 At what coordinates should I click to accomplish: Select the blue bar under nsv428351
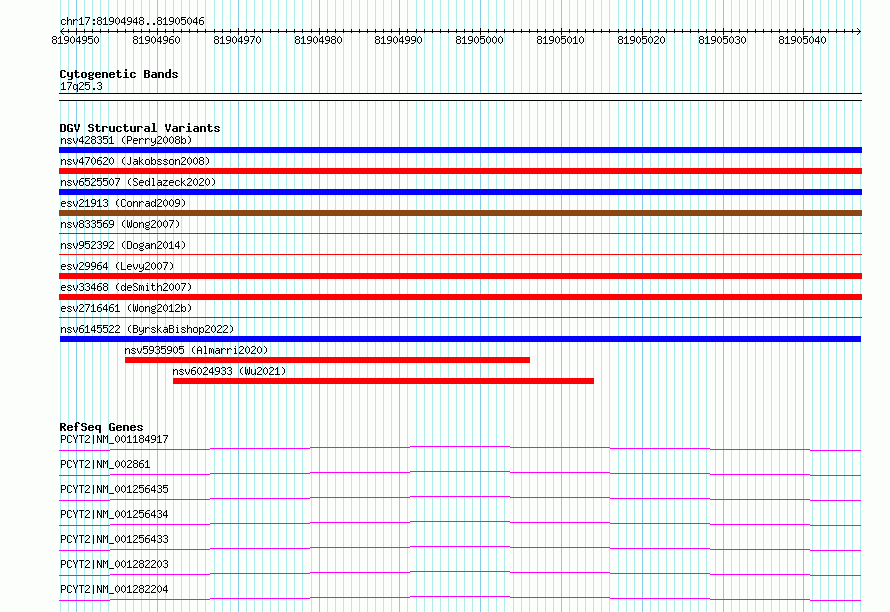click(x=460, y=150)
